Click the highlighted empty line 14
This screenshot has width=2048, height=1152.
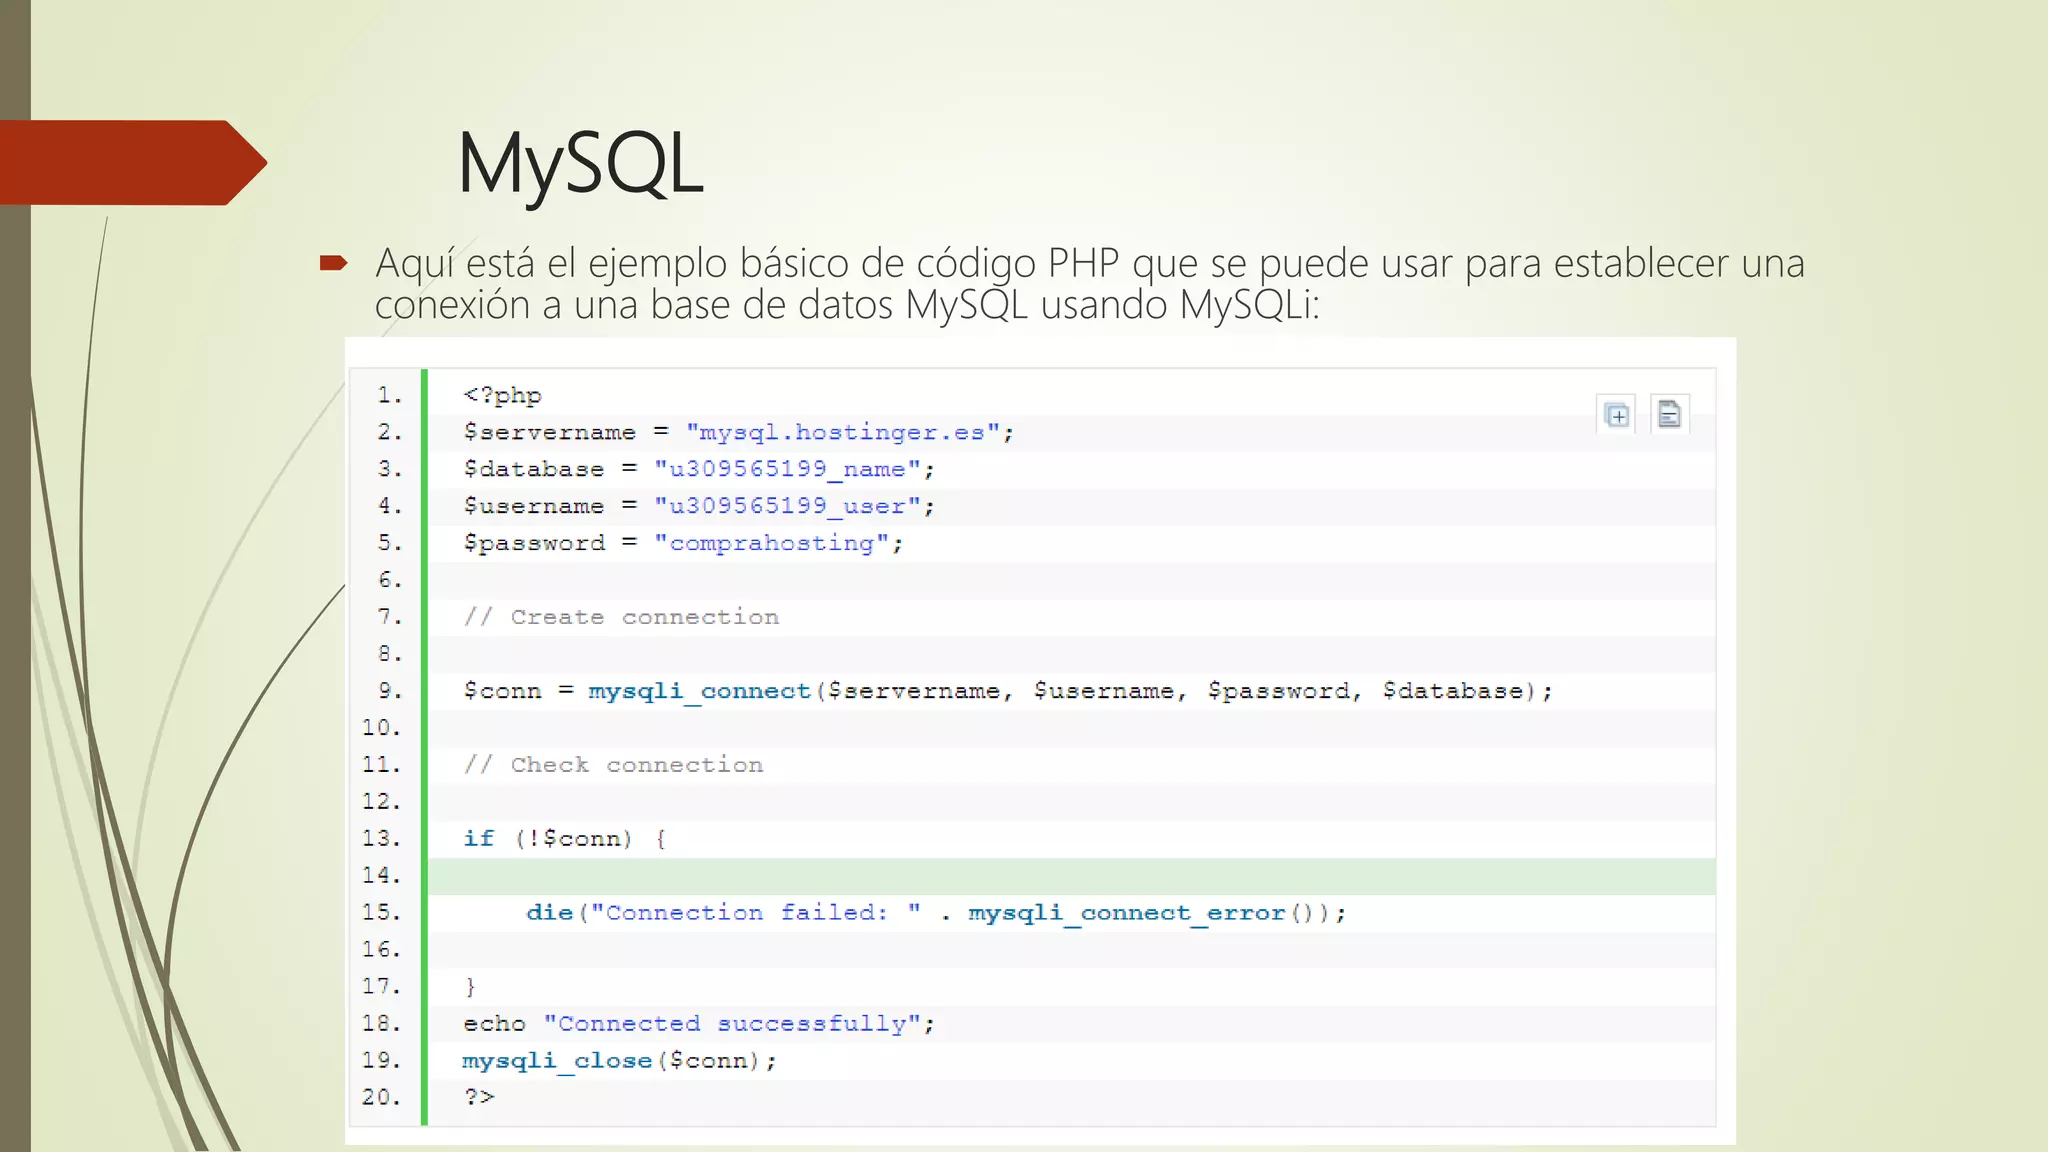(x=1071, y=876)
